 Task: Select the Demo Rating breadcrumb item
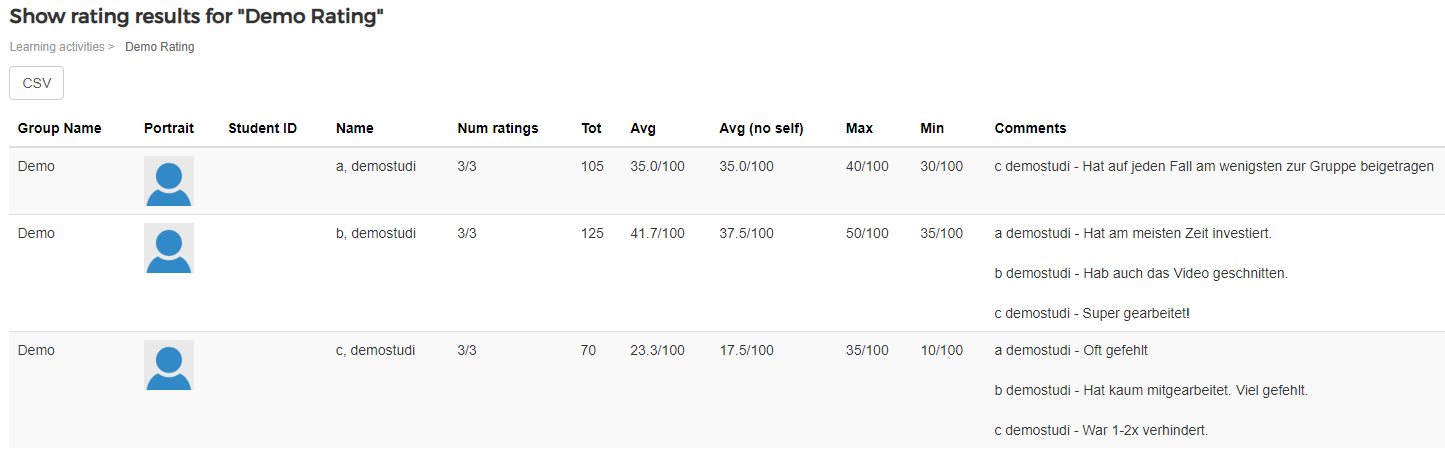pyautogui.click(x=160, y=47)
